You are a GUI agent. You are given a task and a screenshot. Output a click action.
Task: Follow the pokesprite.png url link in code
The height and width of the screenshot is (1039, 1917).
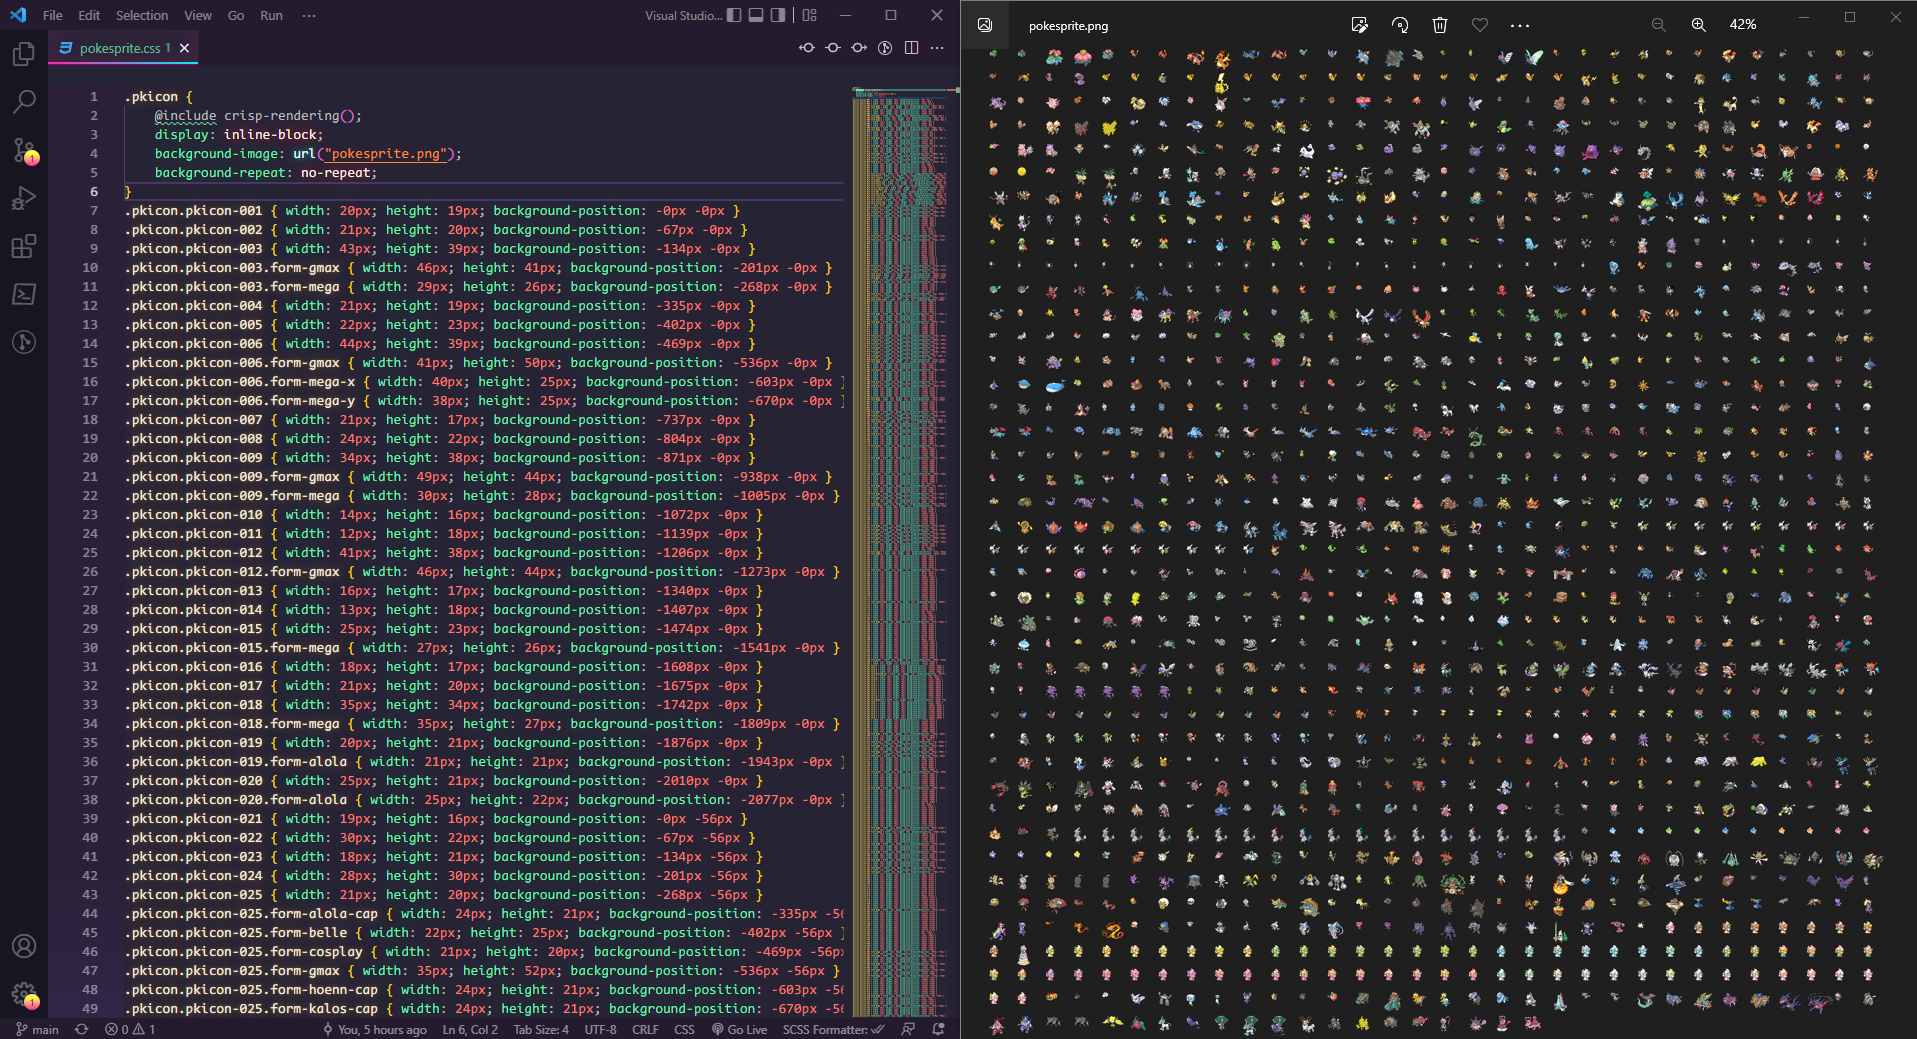pyautogui.click(x=385, y=154)
